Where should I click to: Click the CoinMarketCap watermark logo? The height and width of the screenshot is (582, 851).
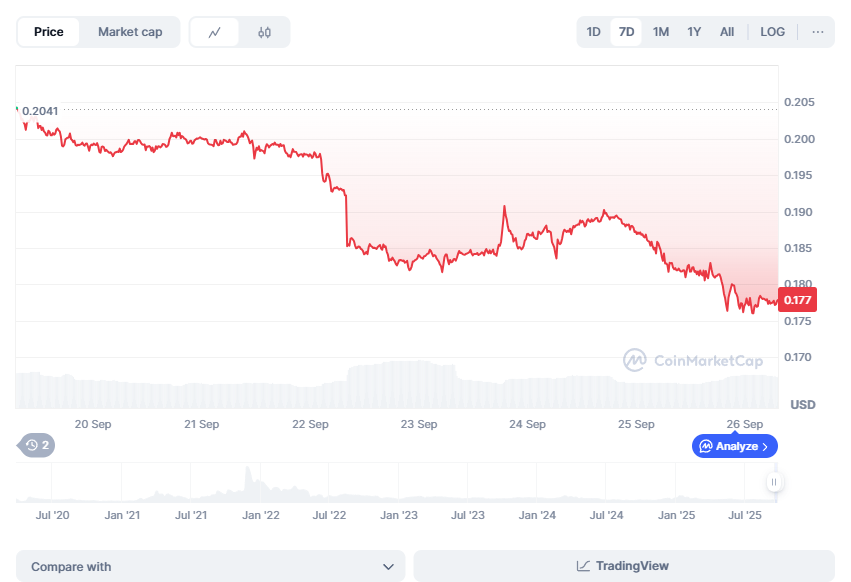pyautogui.click(x=634, y=360)
